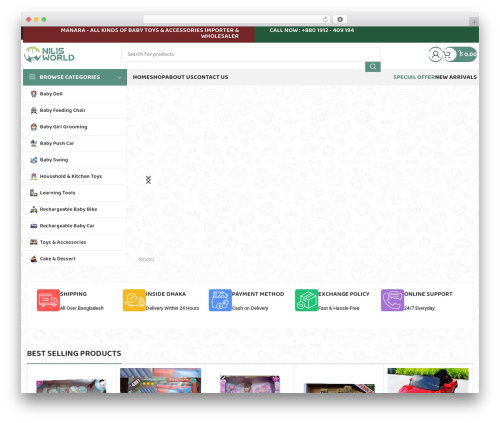
Task: Click the cart total 0.00 amount
Action: [x=468, y=54]
